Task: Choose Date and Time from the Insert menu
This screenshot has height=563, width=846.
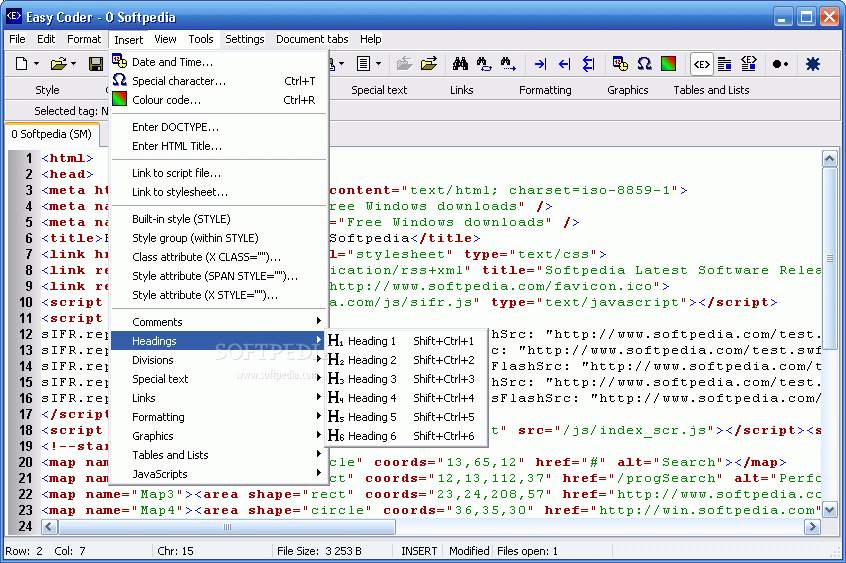Action: tap(219, 62)
